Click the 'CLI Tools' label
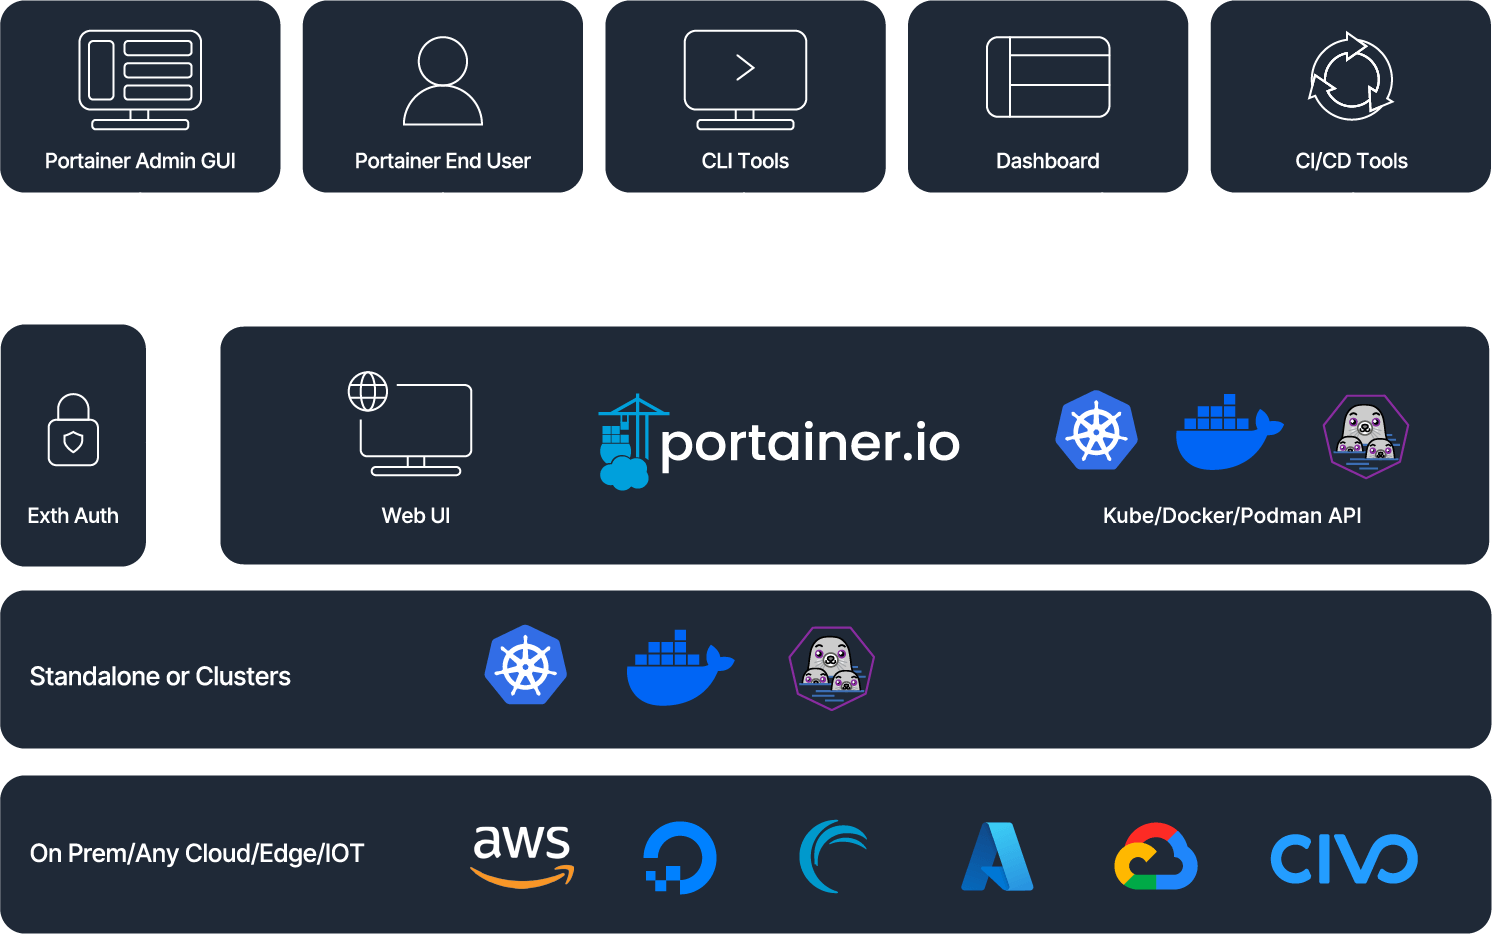This screenshot has width=1492, height=934. 745,161
